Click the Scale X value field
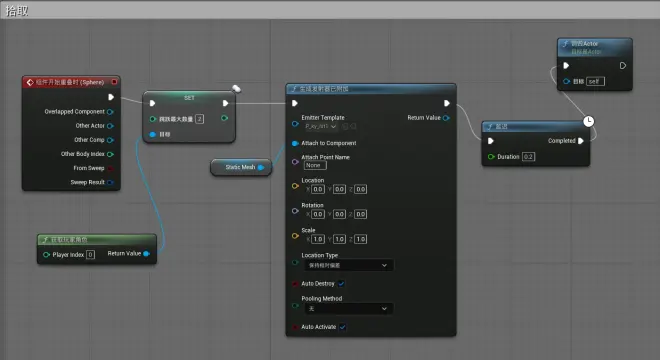660x360 pixels. 318,239
